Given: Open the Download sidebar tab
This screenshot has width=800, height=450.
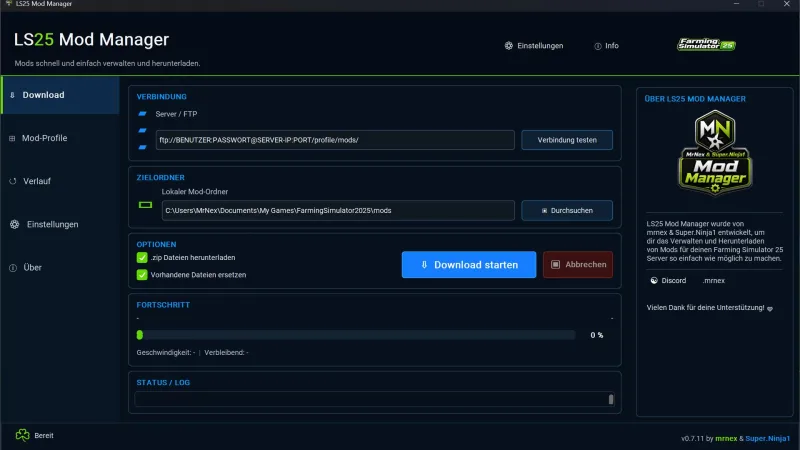Looking at the screenshot, I should click(x=60, y=95).
